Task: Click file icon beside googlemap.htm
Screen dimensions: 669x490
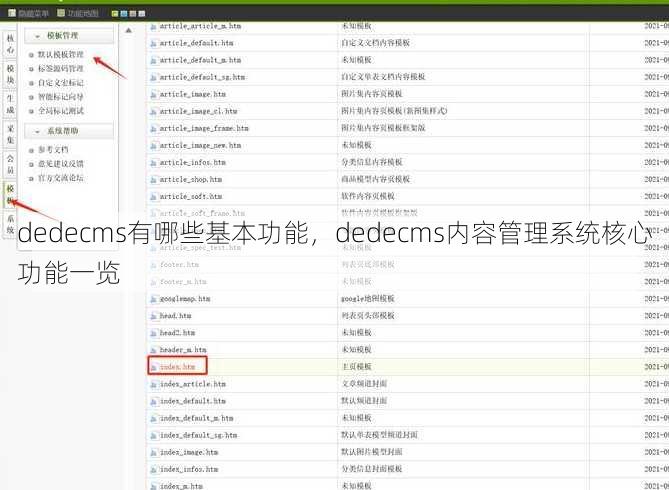Action: coord(154,299)
